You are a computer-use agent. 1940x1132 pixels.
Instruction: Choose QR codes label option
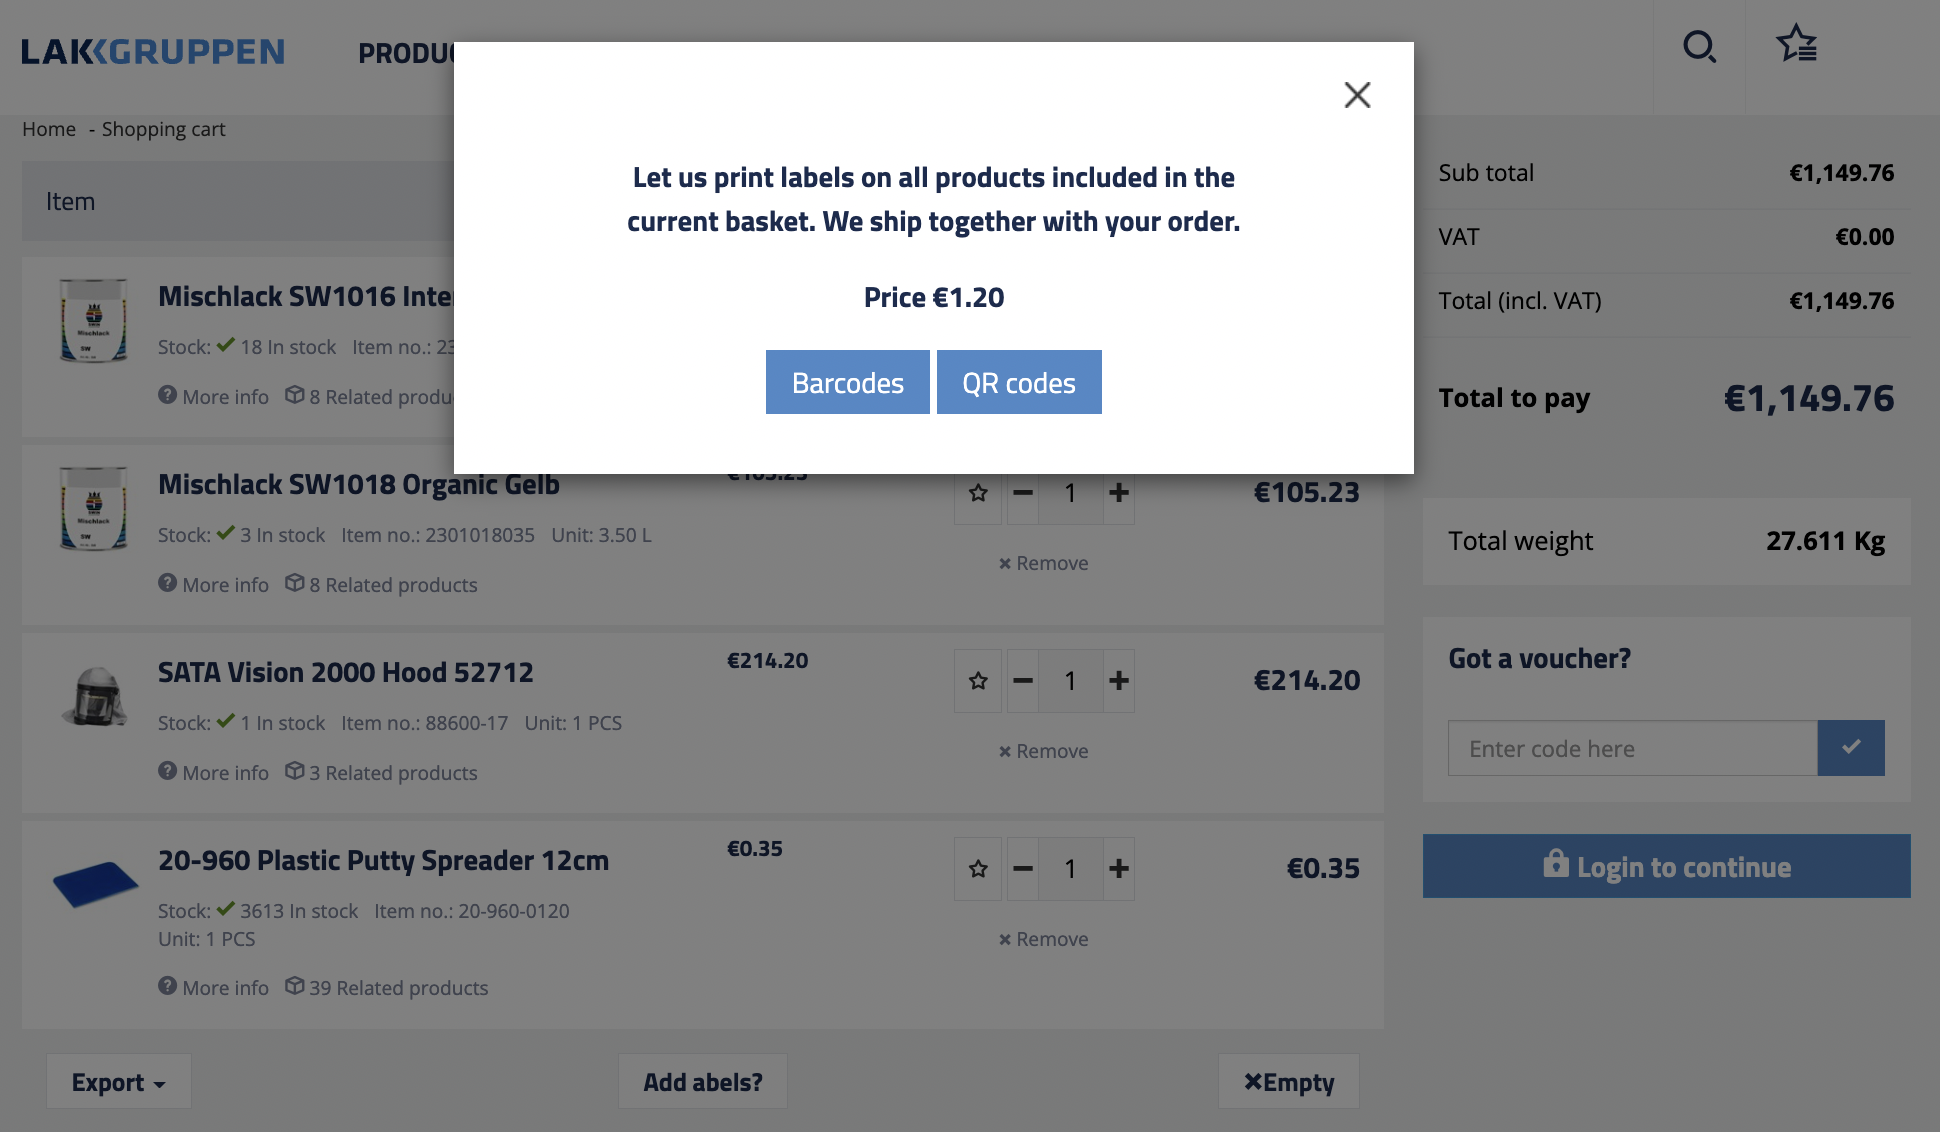[x=1018, y=383]
